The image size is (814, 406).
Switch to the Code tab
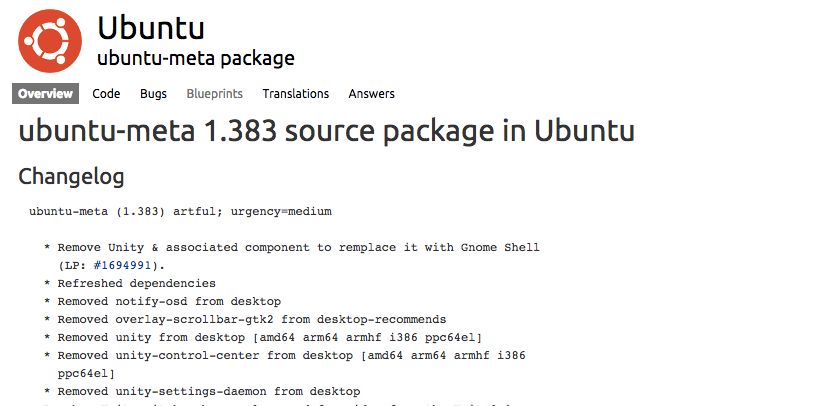point(106,94)
